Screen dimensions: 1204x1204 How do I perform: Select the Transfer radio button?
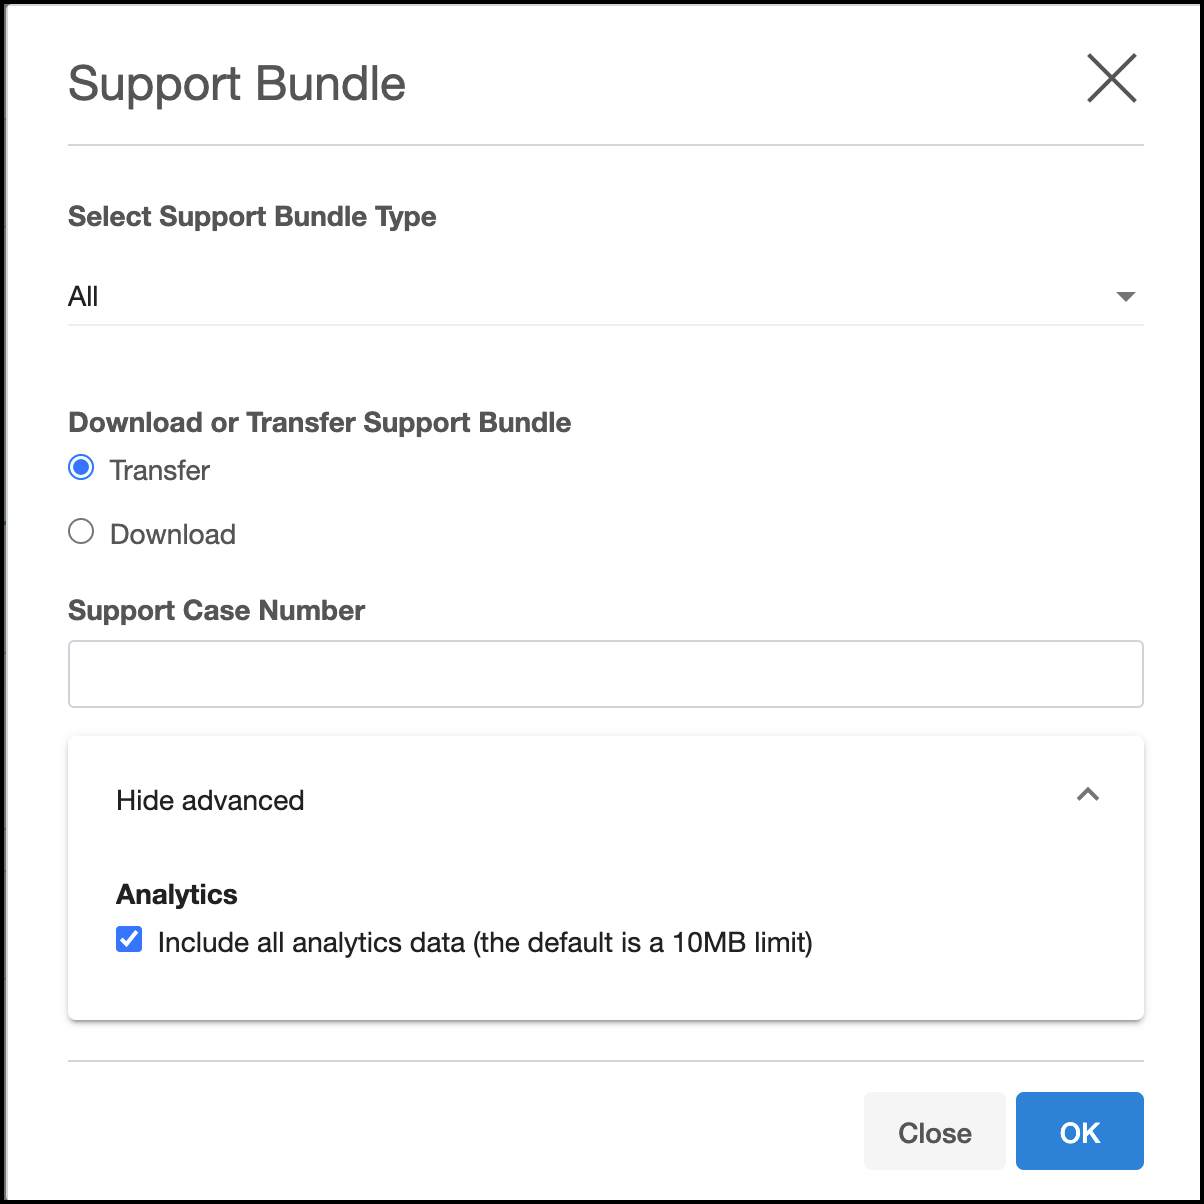coord(81,468)
